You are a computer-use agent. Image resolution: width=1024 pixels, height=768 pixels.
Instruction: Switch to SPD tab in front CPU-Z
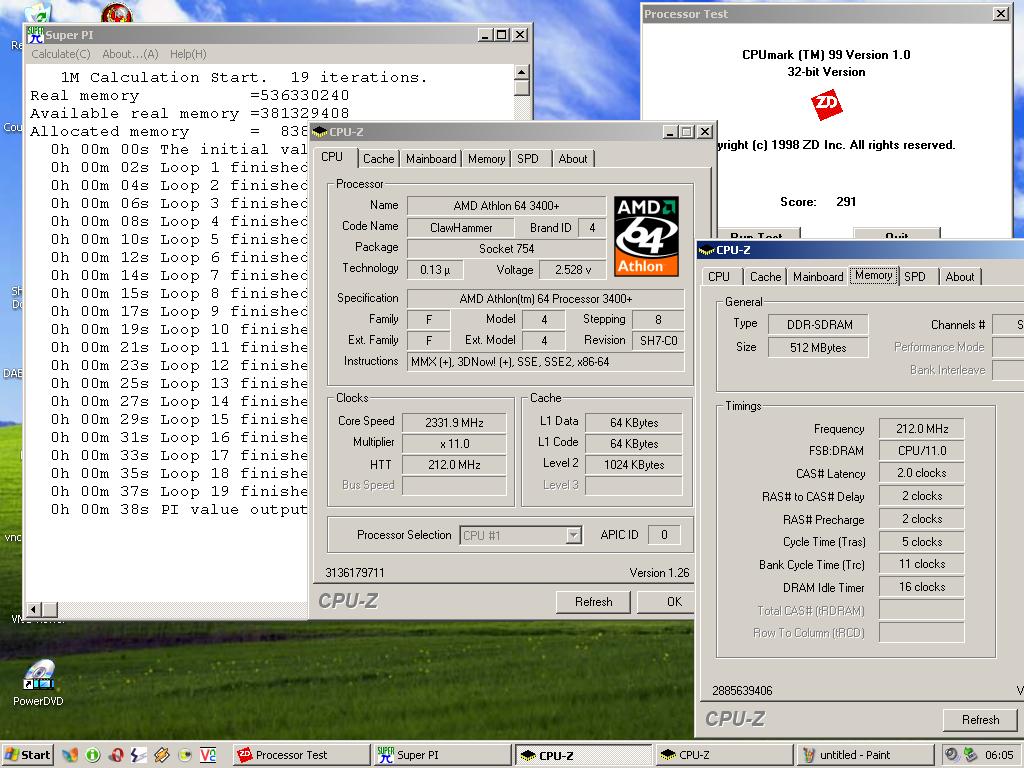click(x=528, y=159)
